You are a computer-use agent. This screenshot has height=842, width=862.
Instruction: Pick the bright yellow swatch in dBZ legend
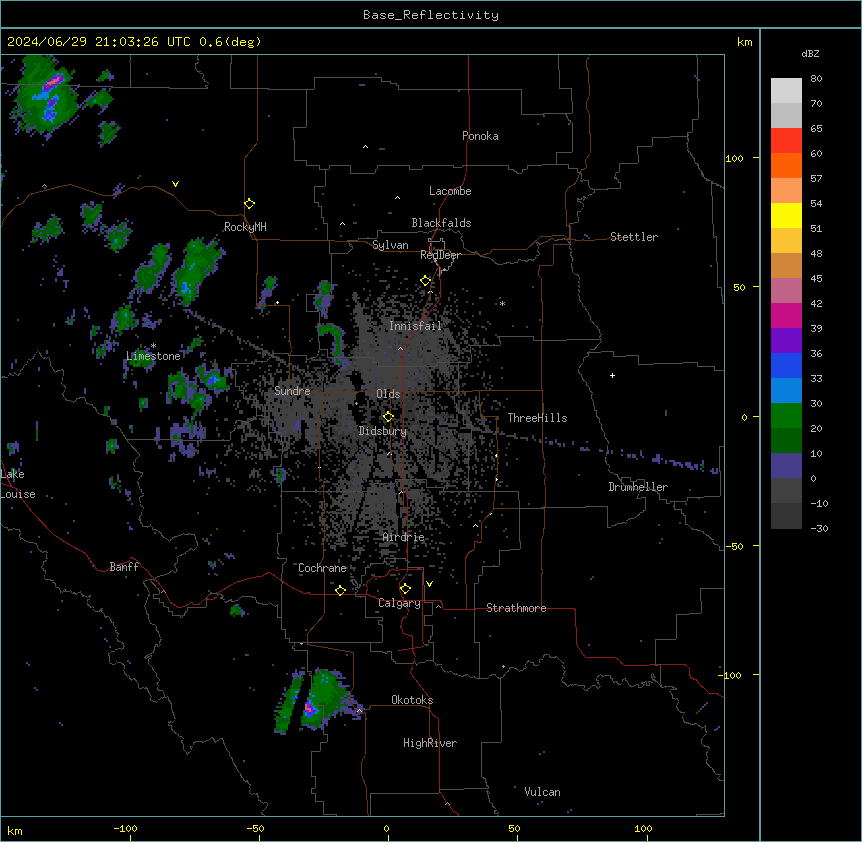click(x=786, y=215)
